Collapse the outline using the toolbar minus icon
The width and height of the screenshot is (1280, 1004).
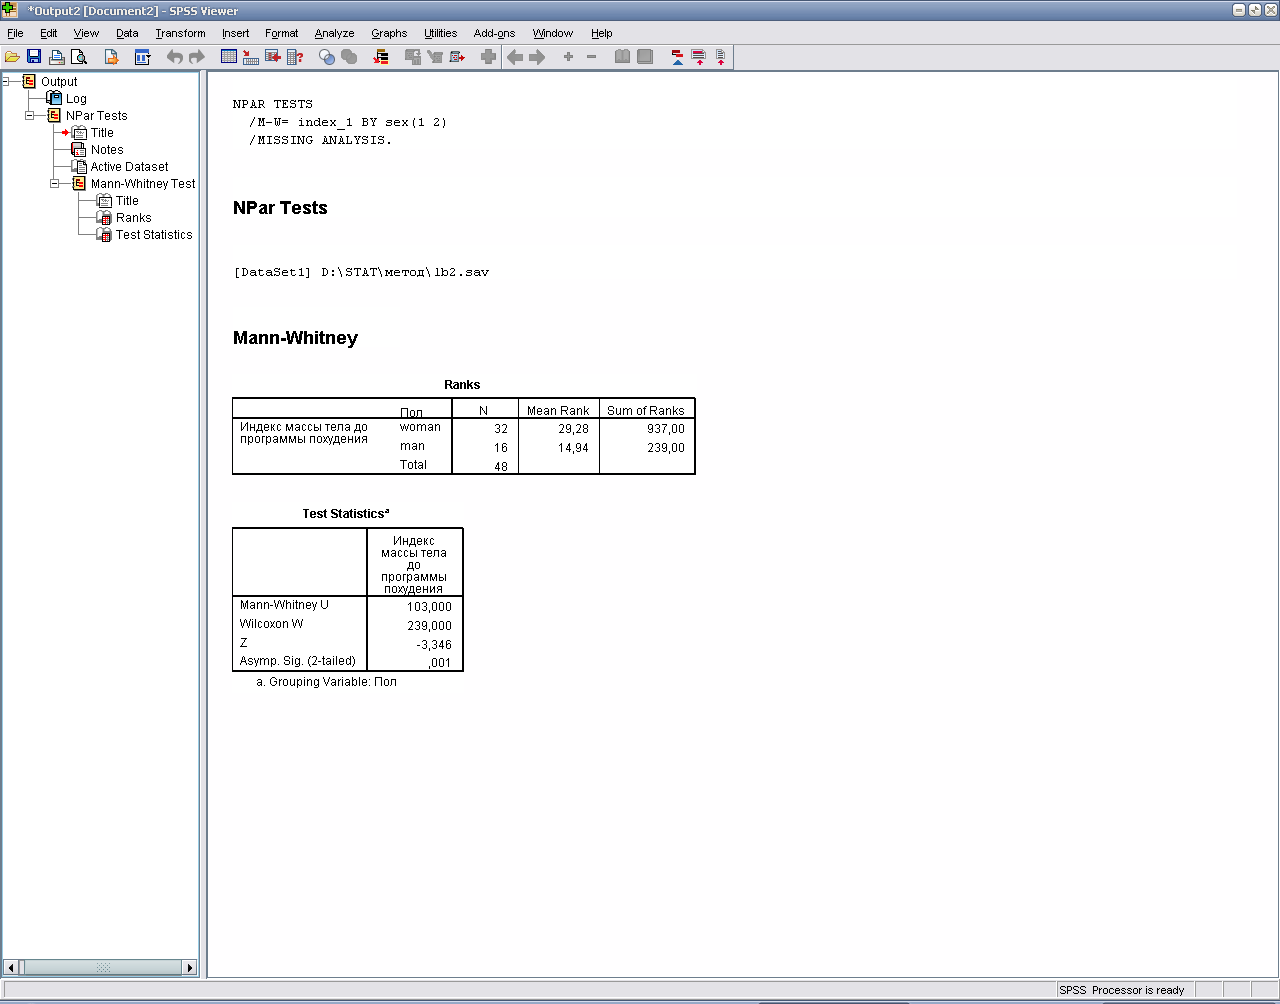click(x=591, y=57)
